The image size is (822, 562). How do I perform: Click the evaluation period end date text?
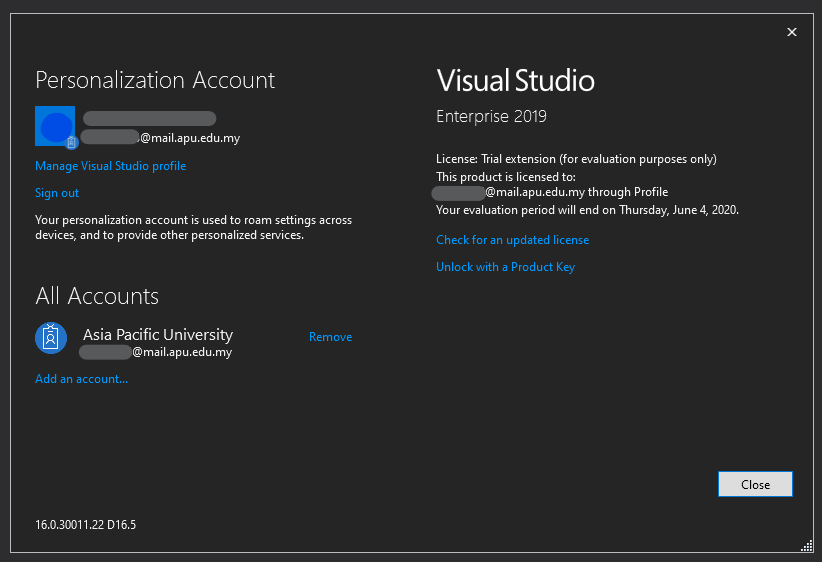pyautogui.click(x=587, y=210)
